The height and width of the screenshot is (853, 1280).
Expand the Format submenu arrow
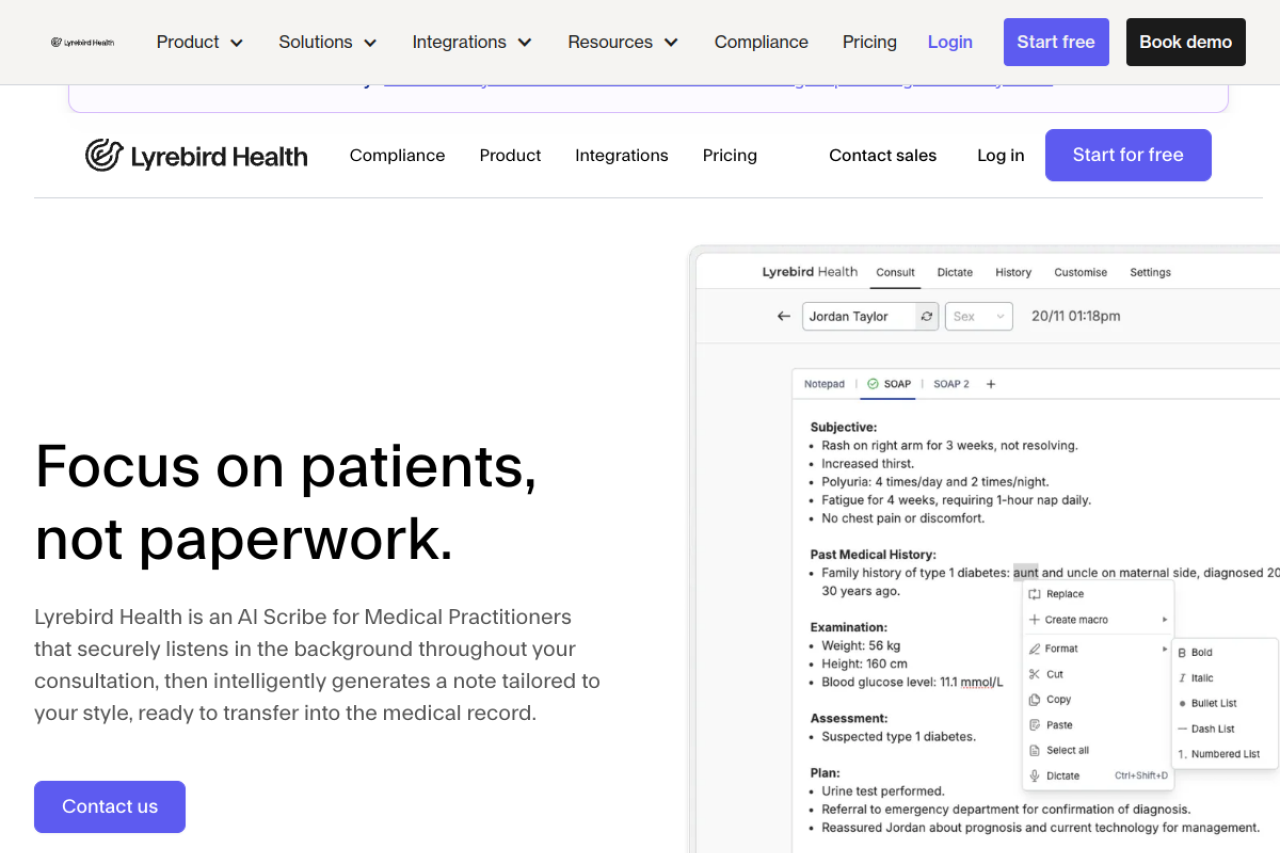click(x=1164, y=649)
